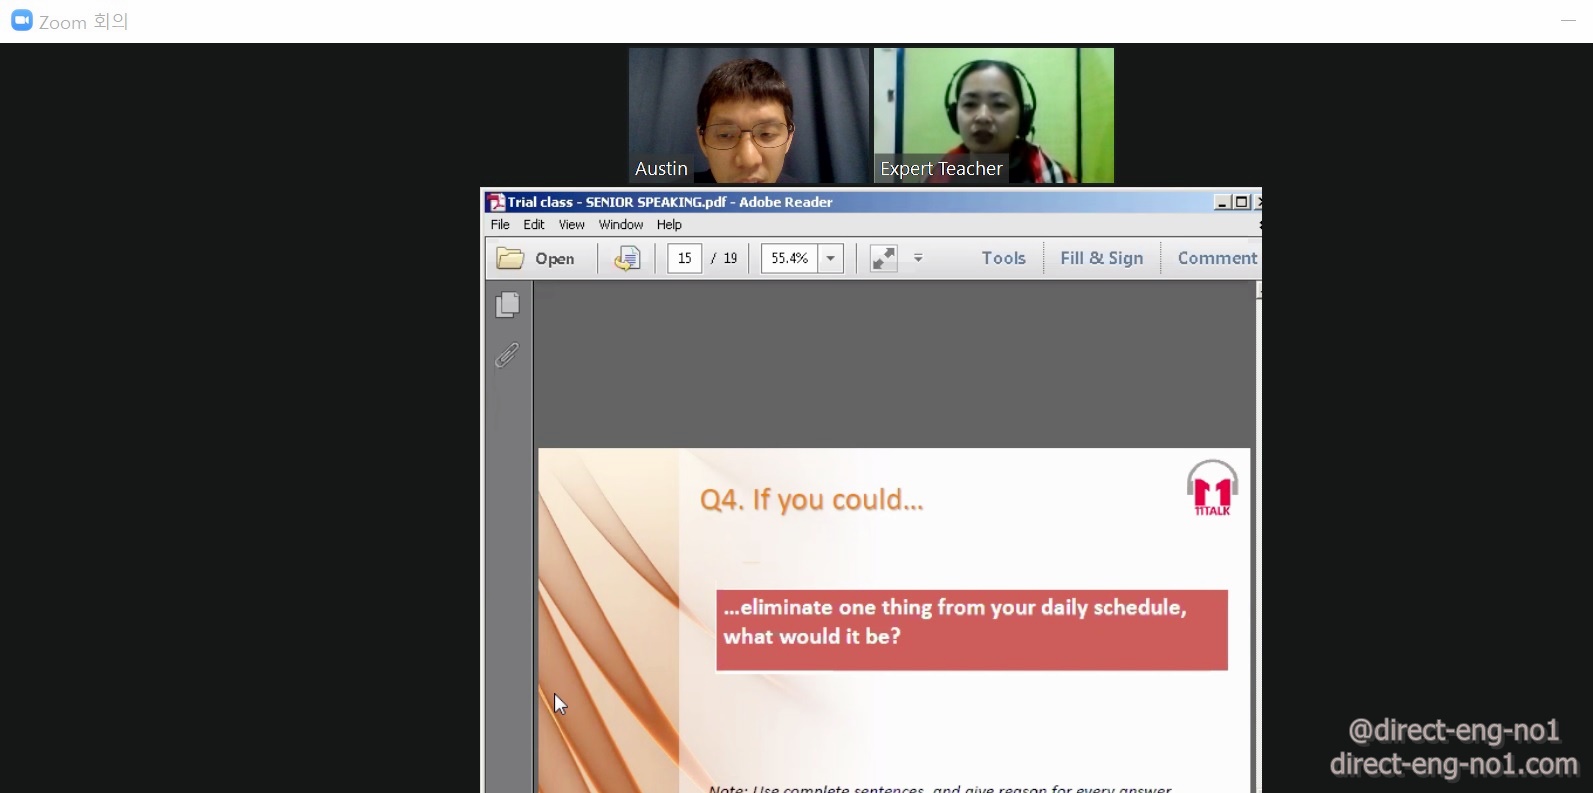Image resolution: width=1593 pixels, height=793 pixels.
Task: Minimize the Zoom meeting window
Action: tap(1568, 21)
